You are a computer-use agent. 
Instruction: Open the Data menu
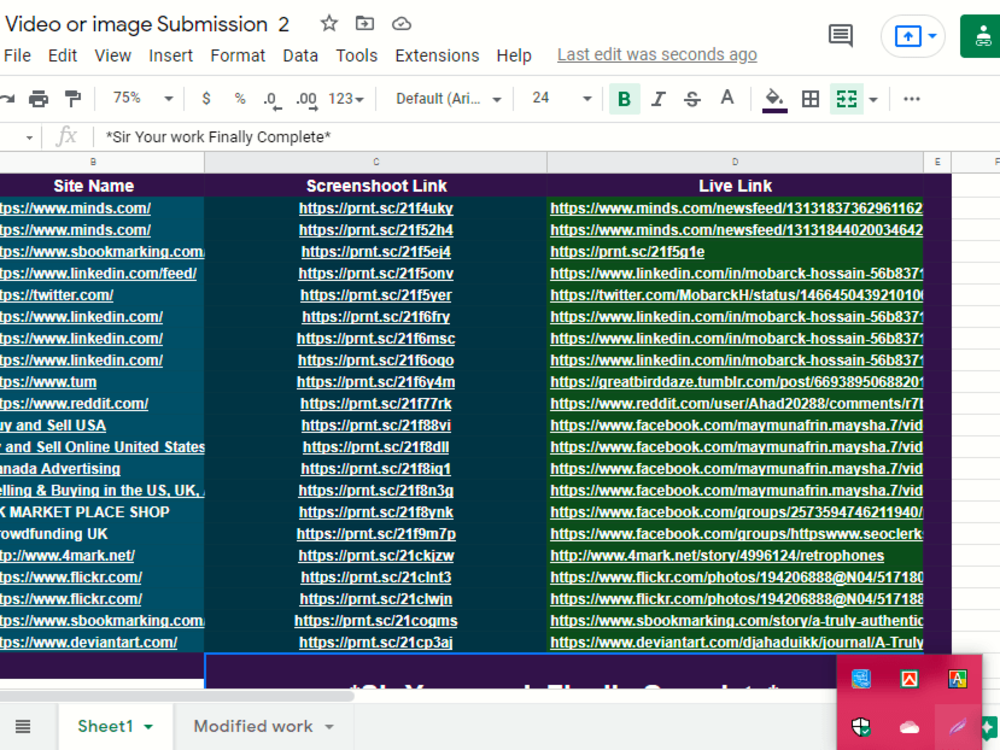[300, 56]
